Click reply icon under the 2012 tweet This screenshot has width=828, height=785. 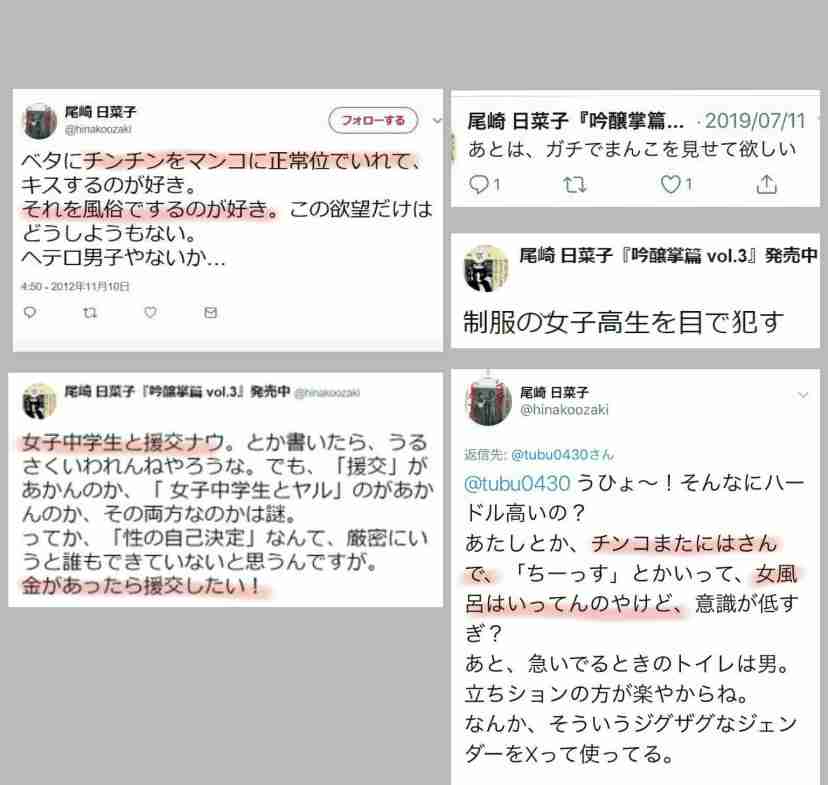(30, 313)
